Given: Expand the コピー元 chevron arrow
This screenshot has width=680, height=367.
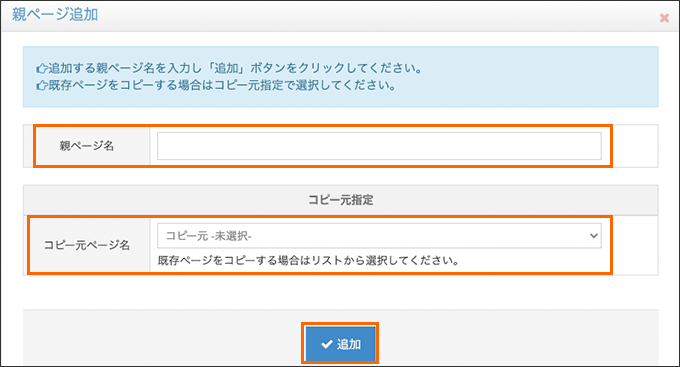Looking at the screenshot, I should pos(593,236).
